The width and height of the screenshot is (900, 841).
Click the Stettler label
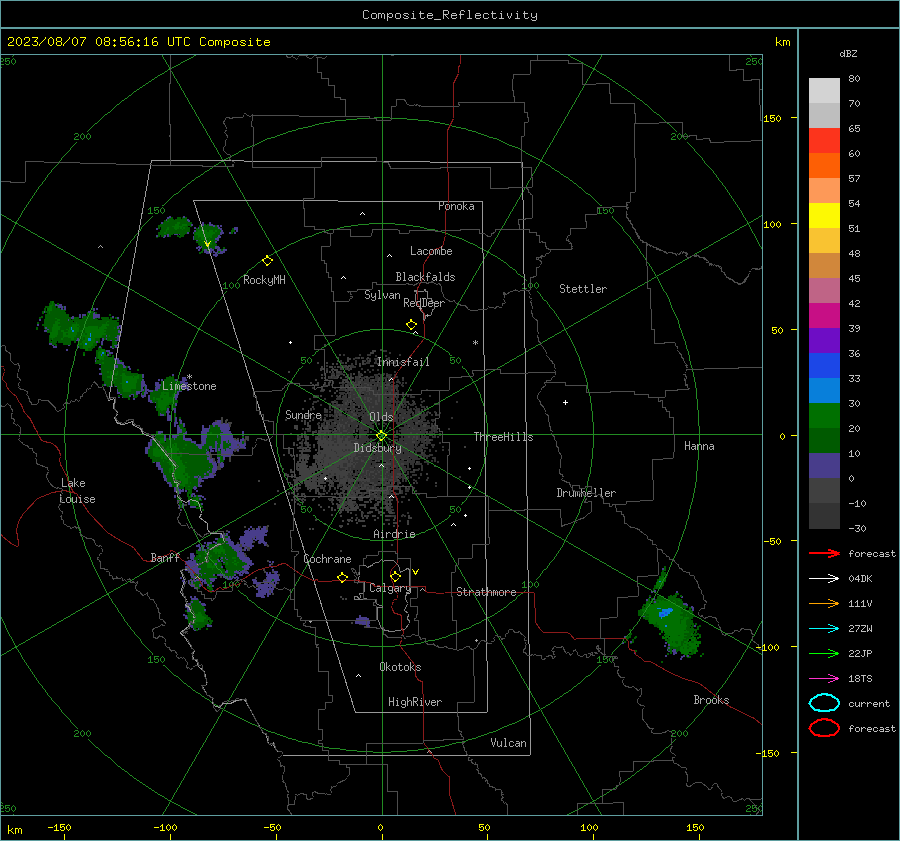click(583, 289)
